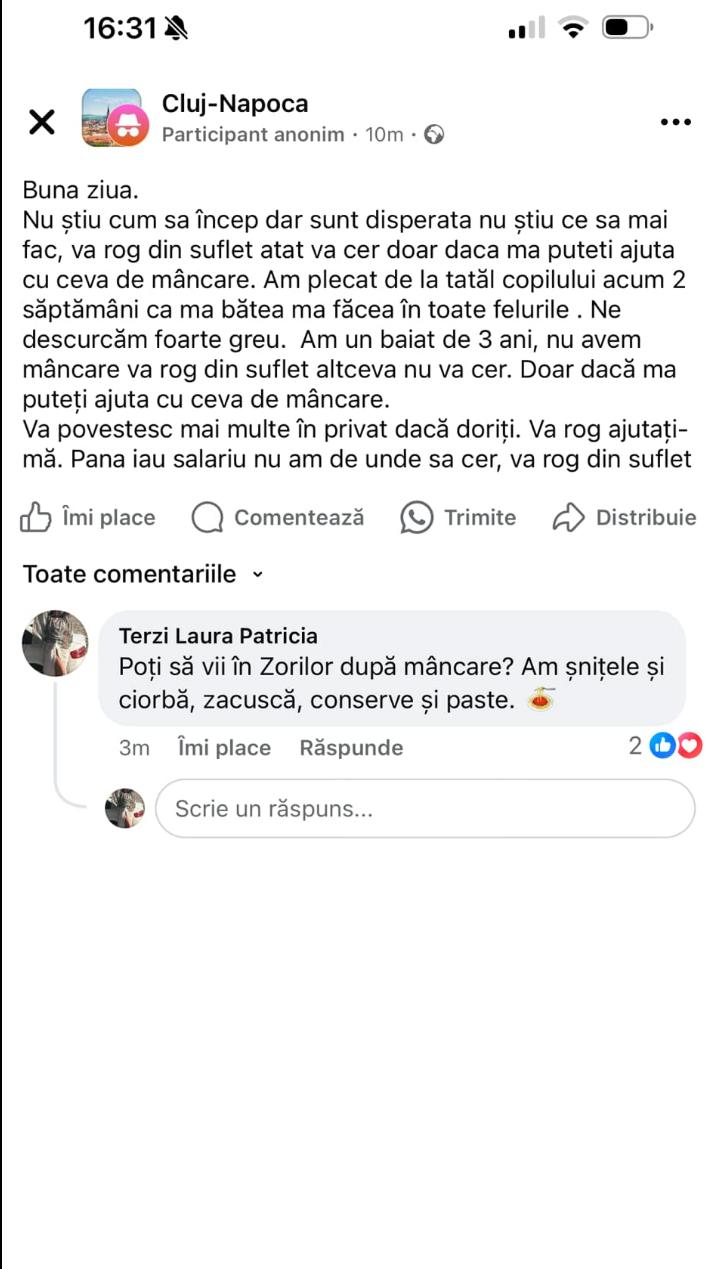Tap the 3m comment timestamp
The image size is (710, 1269).
pyautogui.click(x=134, y=748)
